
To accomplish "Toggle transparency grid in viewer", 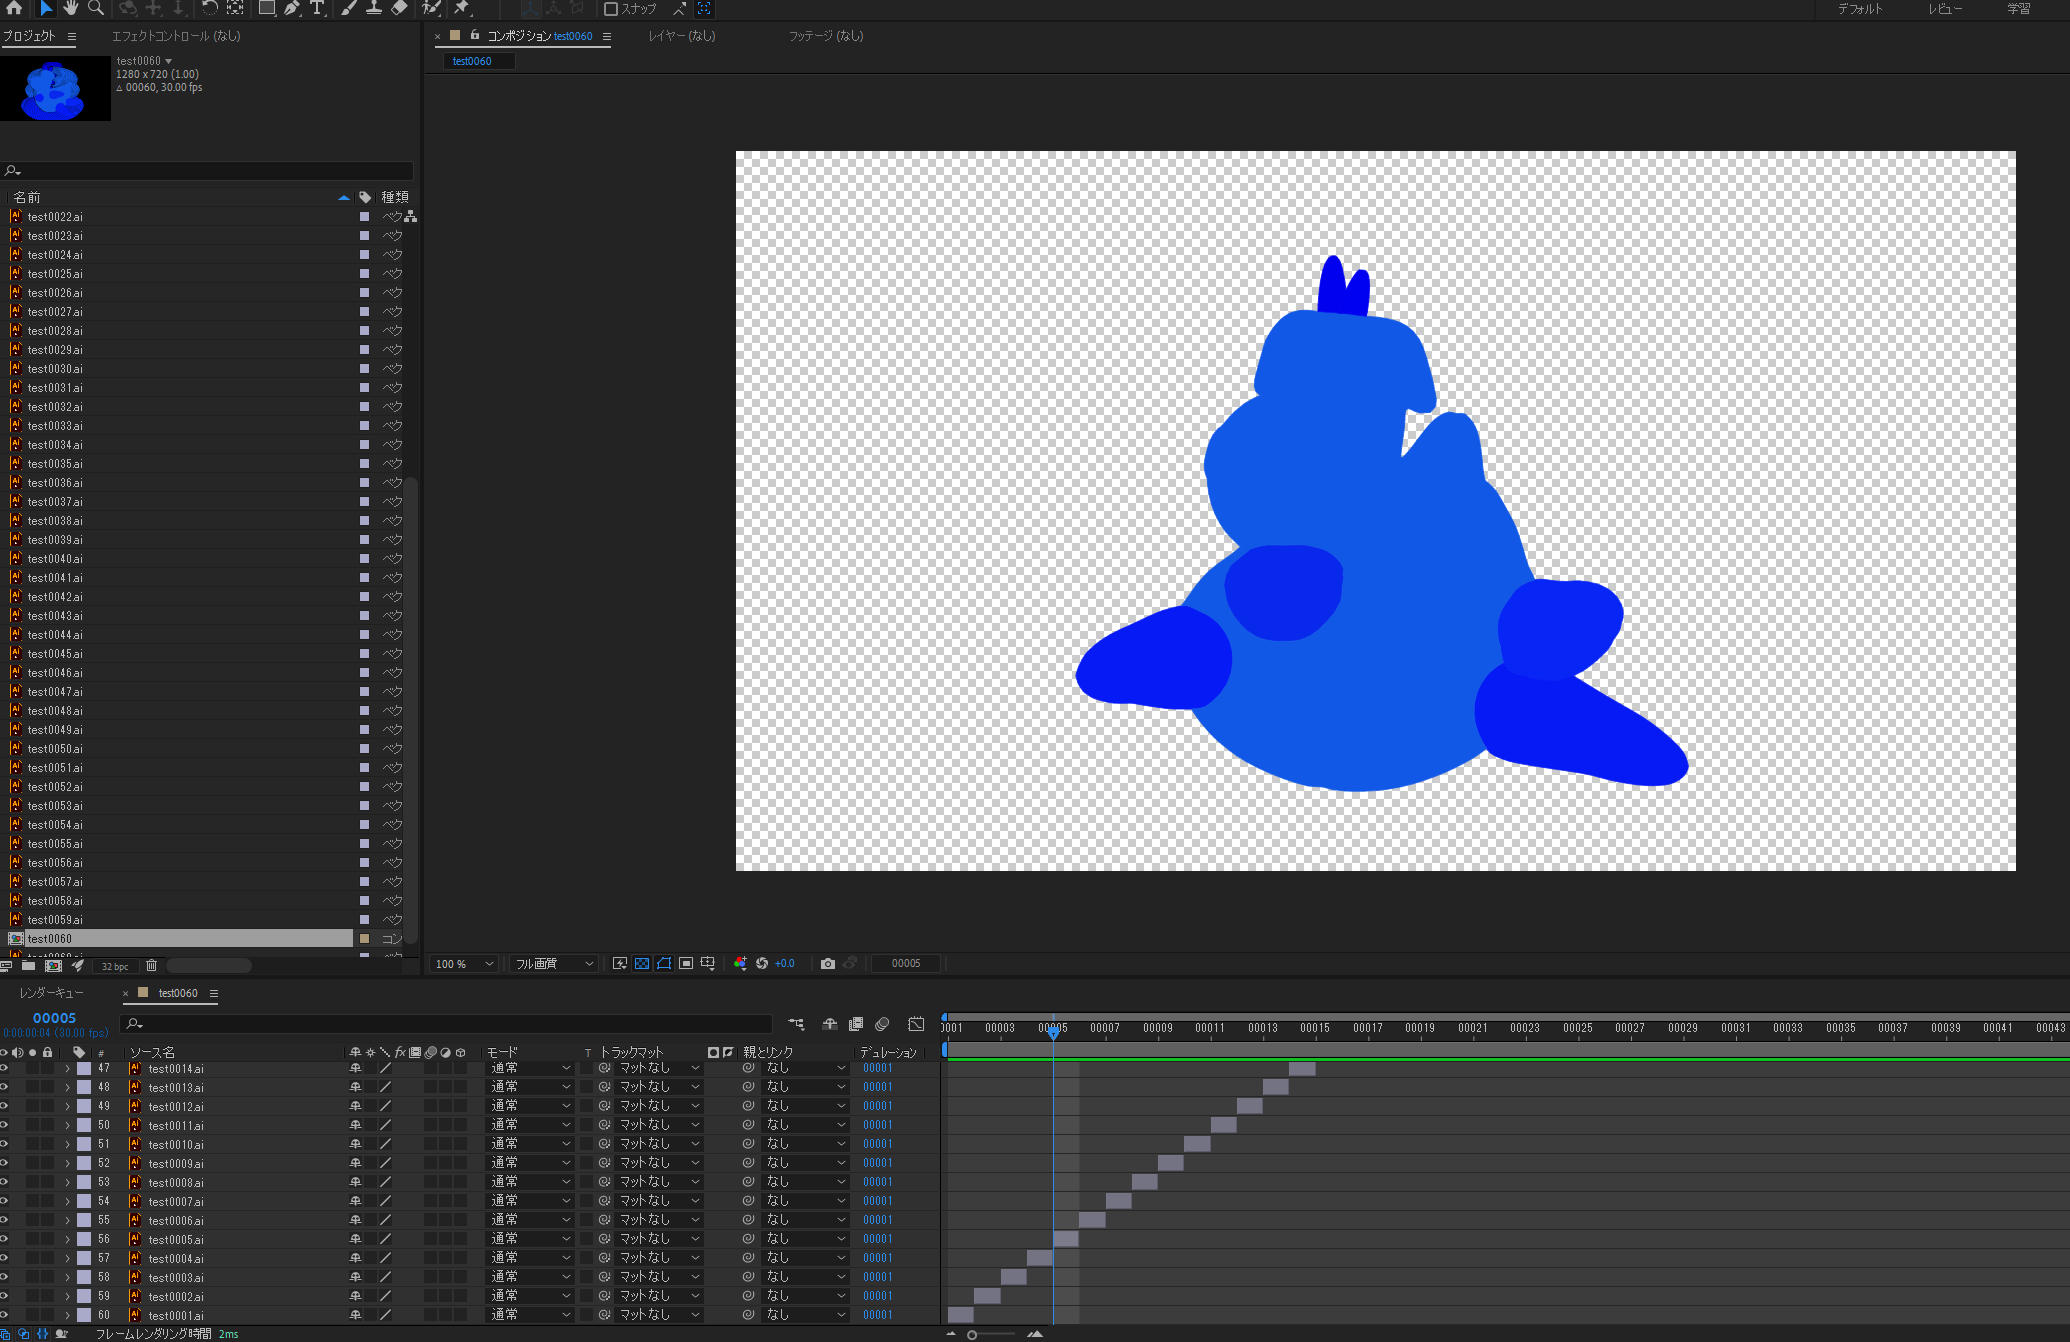I will (642, 963).
